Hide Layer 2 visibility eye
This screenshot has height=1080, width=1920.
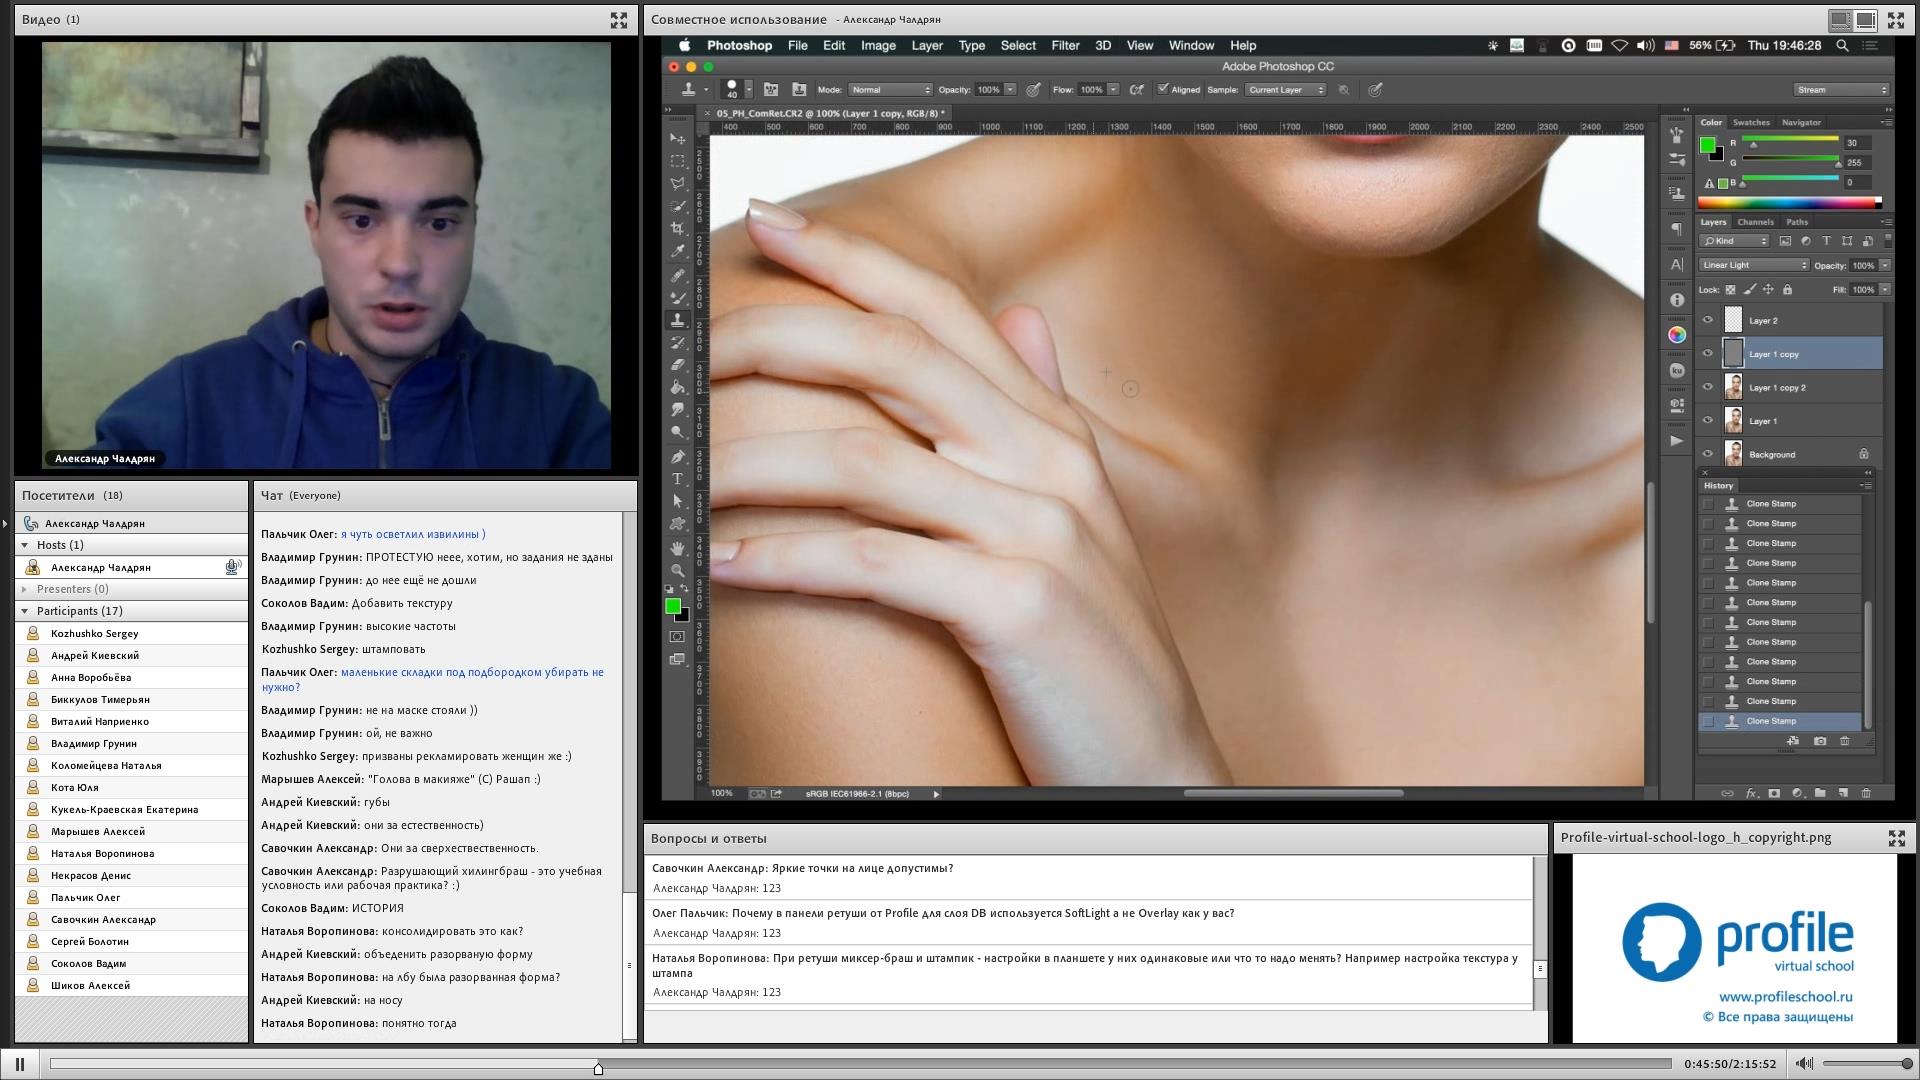point(1708,320)
